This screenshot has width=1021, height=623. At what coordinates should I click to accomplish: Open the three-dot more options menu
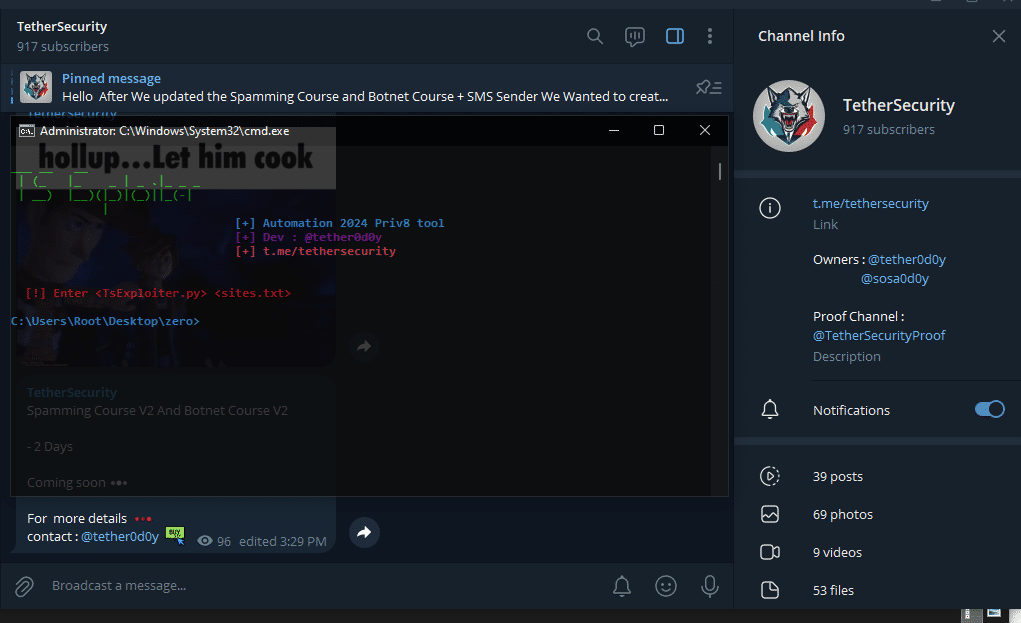point(710,36)
